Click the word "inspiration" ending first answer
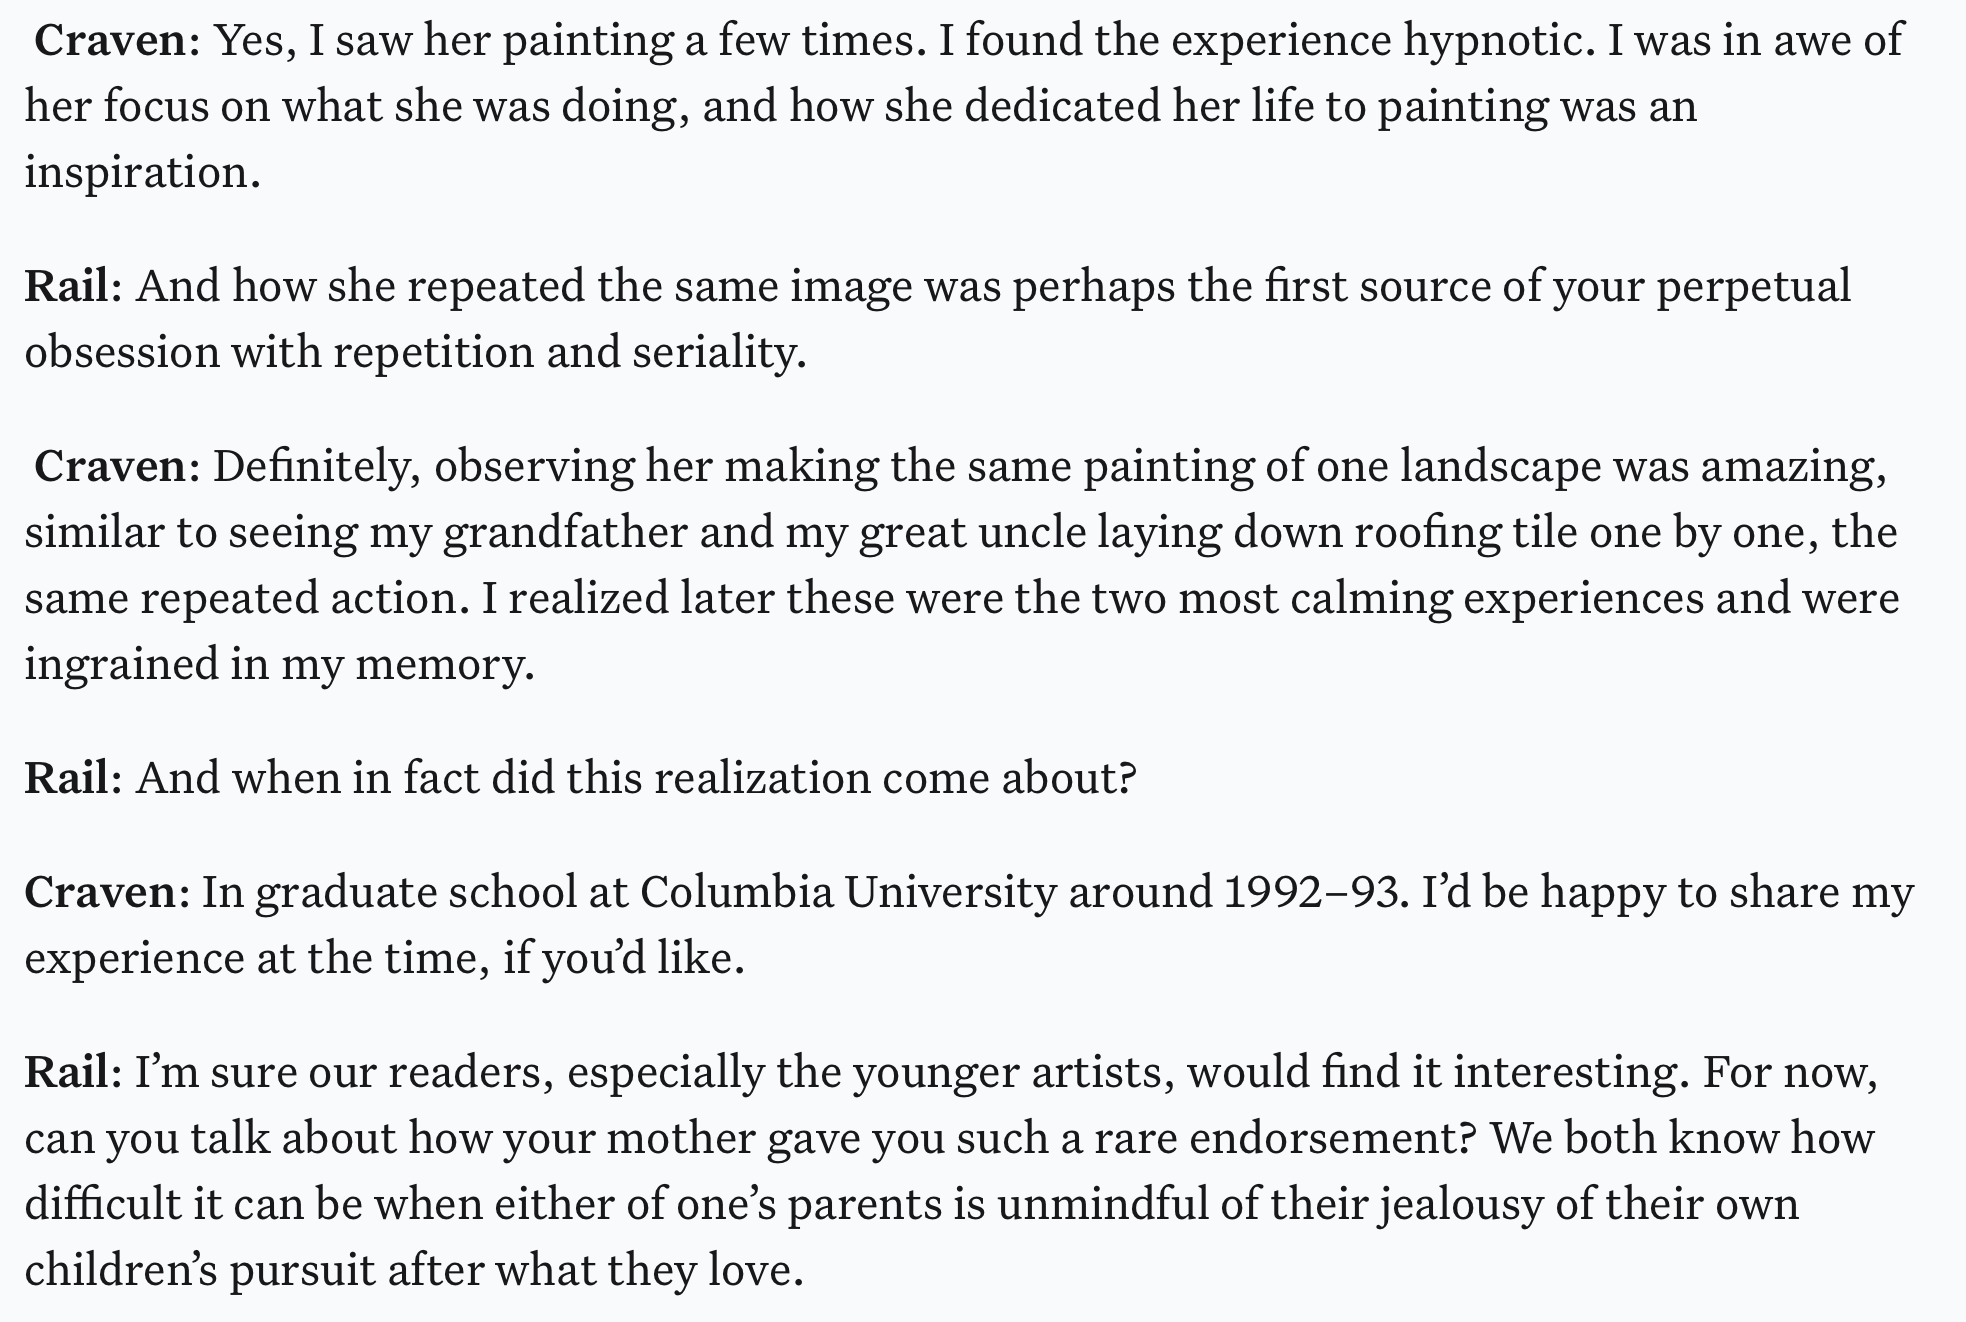Image resolution: width=1966 pixels, height=1322 pixels. click(140, 172)
